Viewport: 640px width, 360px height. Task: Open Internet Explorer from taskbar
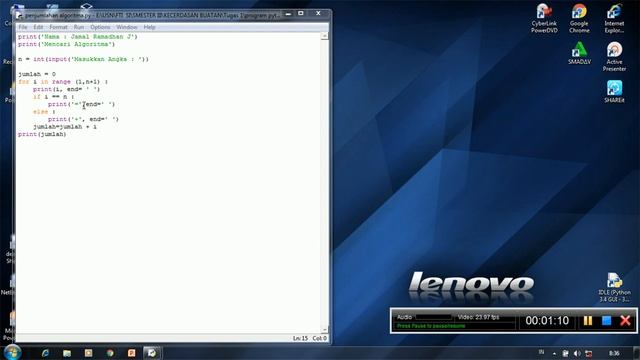(45, 353)
